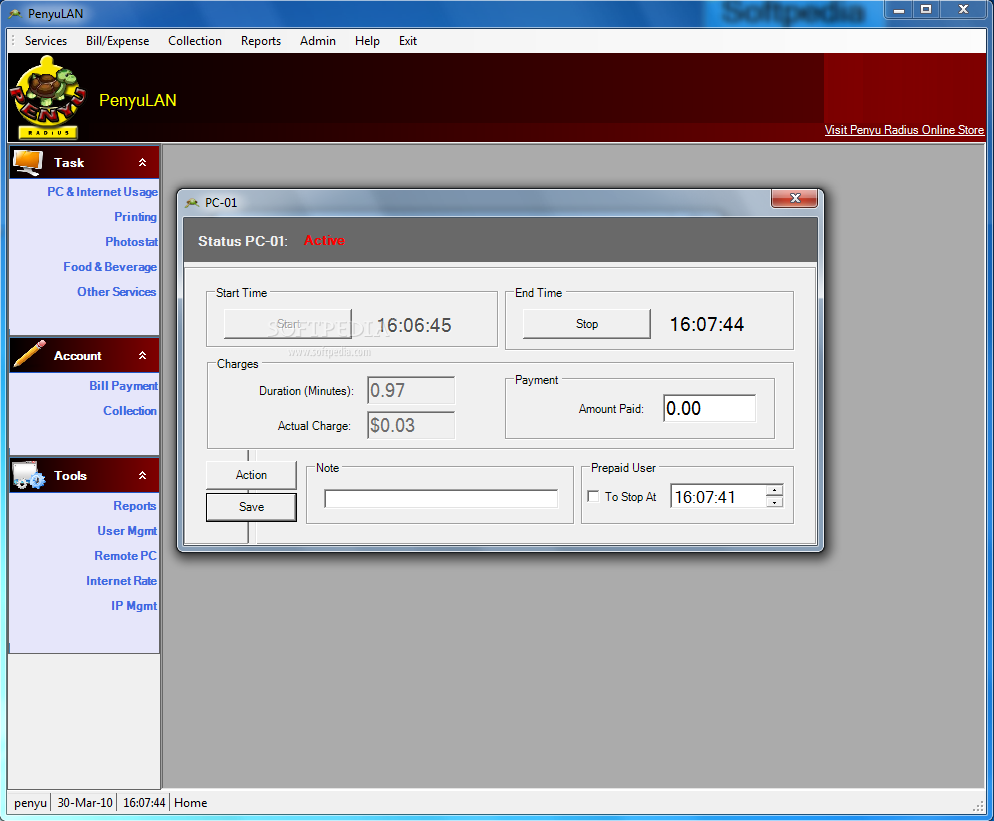Click the Tools panel header

pos(84,475)
